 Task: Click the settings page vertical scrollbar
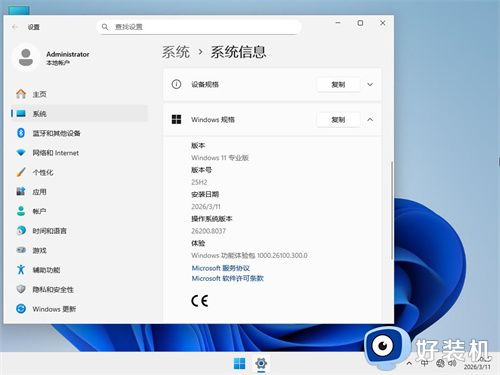click(x=392, y=211)
